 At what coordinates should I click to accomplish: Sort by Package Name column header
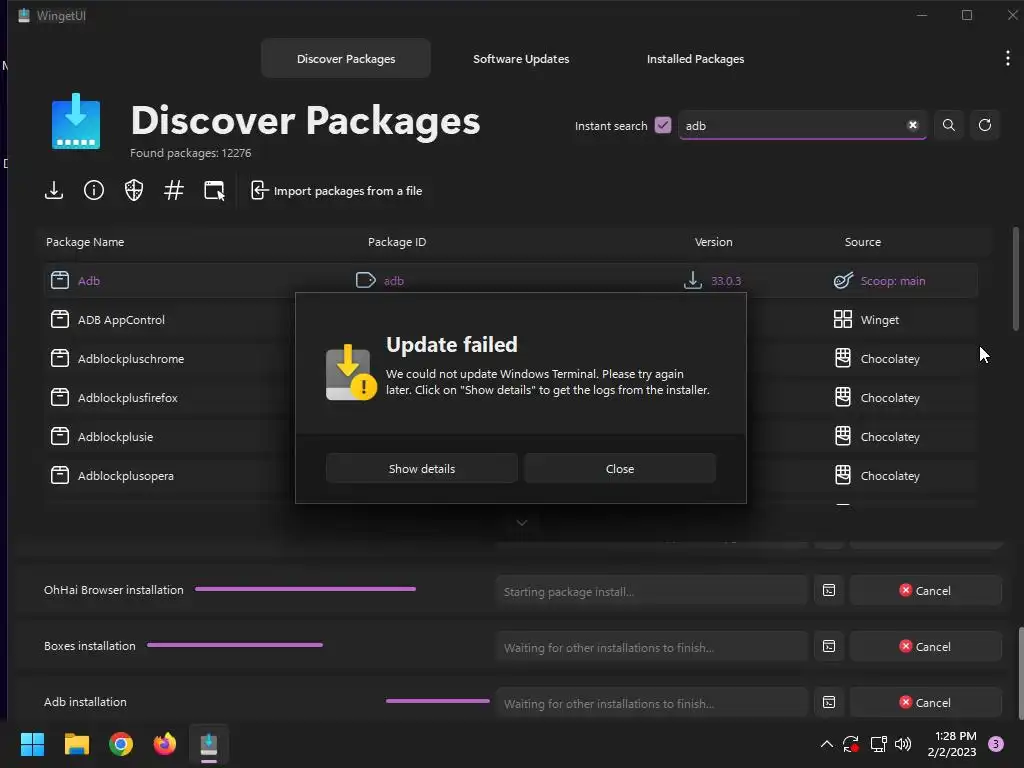tap(85, 242)
